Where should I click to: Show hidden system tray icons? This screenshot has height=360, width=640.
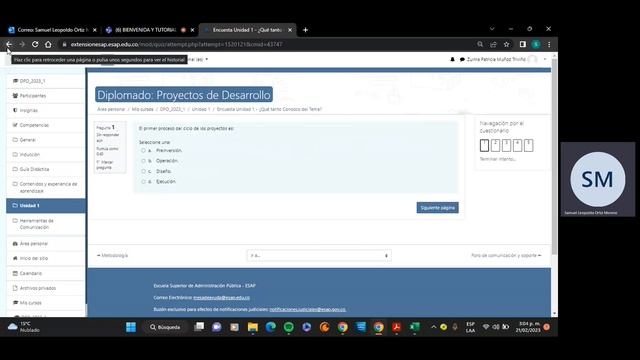point(433,327)
